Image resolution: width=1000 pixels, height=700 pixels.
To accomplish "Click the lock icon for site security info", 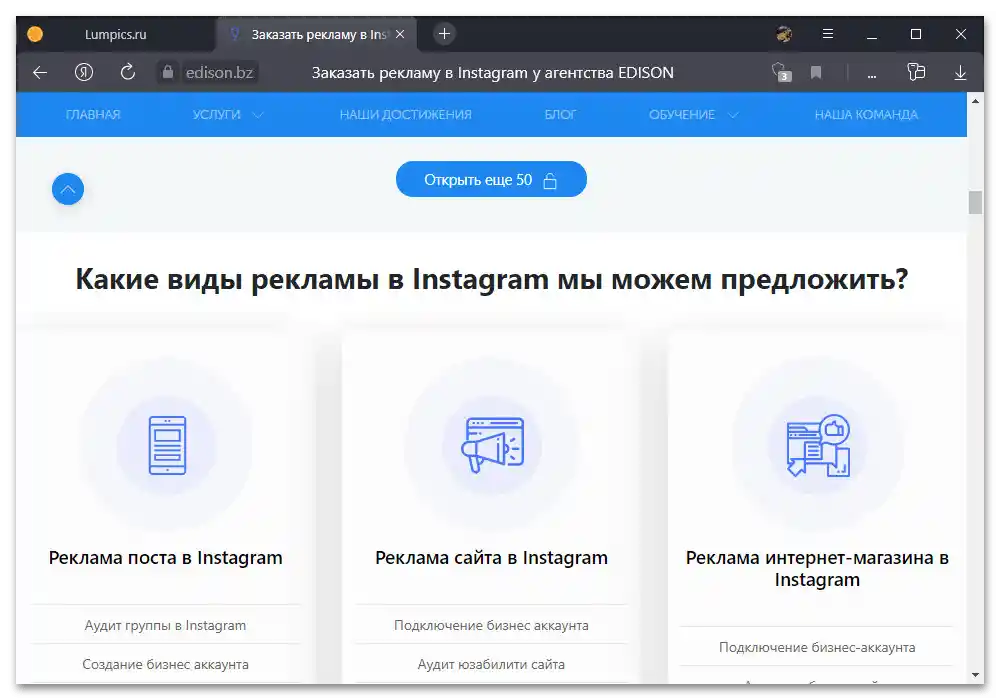I will (x=167, y=72).
